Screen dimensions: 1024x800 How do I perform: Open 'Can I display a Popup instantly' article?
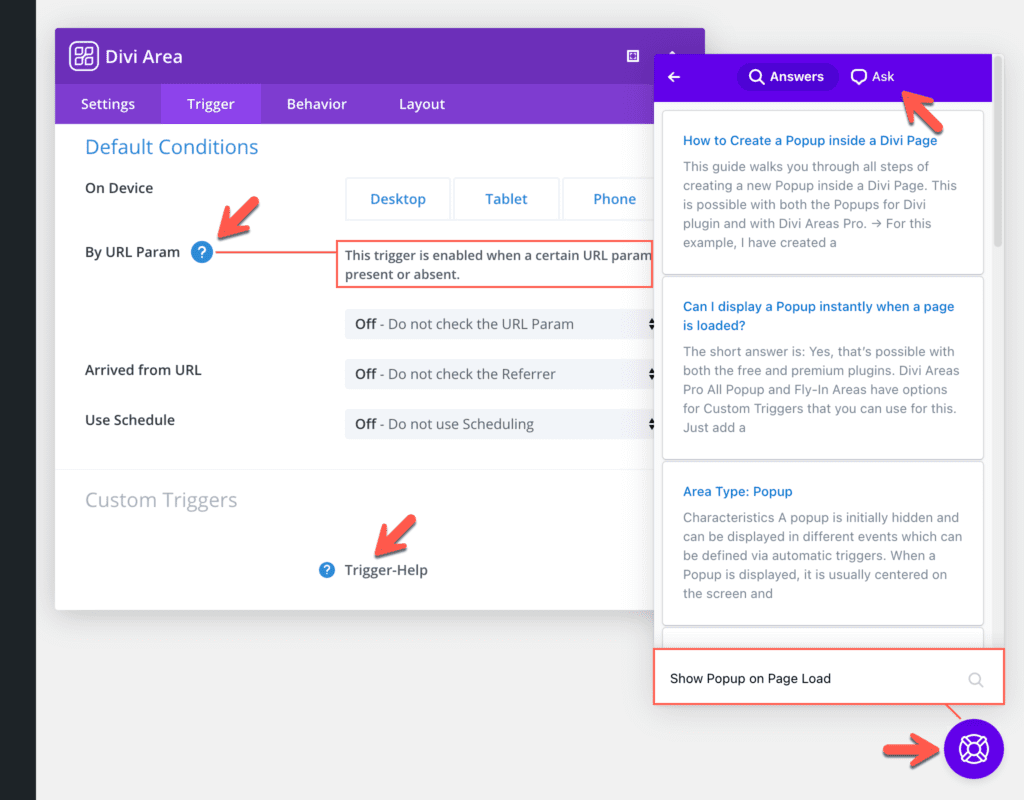click(818, 316)
